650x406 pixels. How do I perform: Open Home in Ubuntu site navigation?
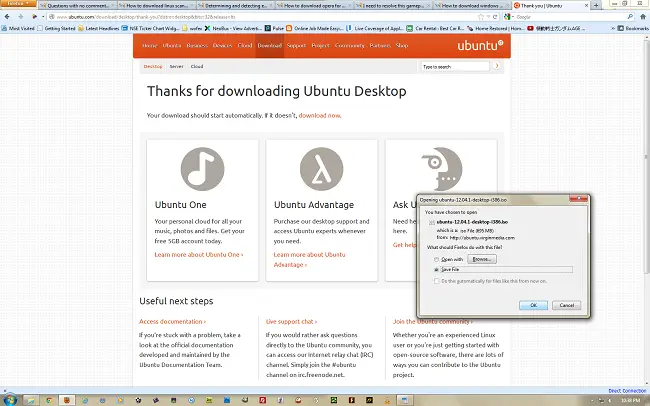[x=150, y=46]
